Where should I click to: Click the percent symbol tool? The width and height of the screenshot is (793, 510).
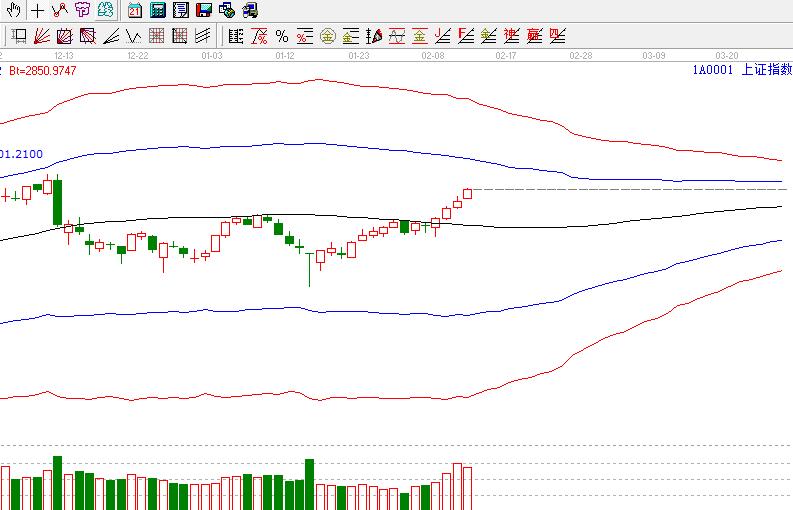281,37
